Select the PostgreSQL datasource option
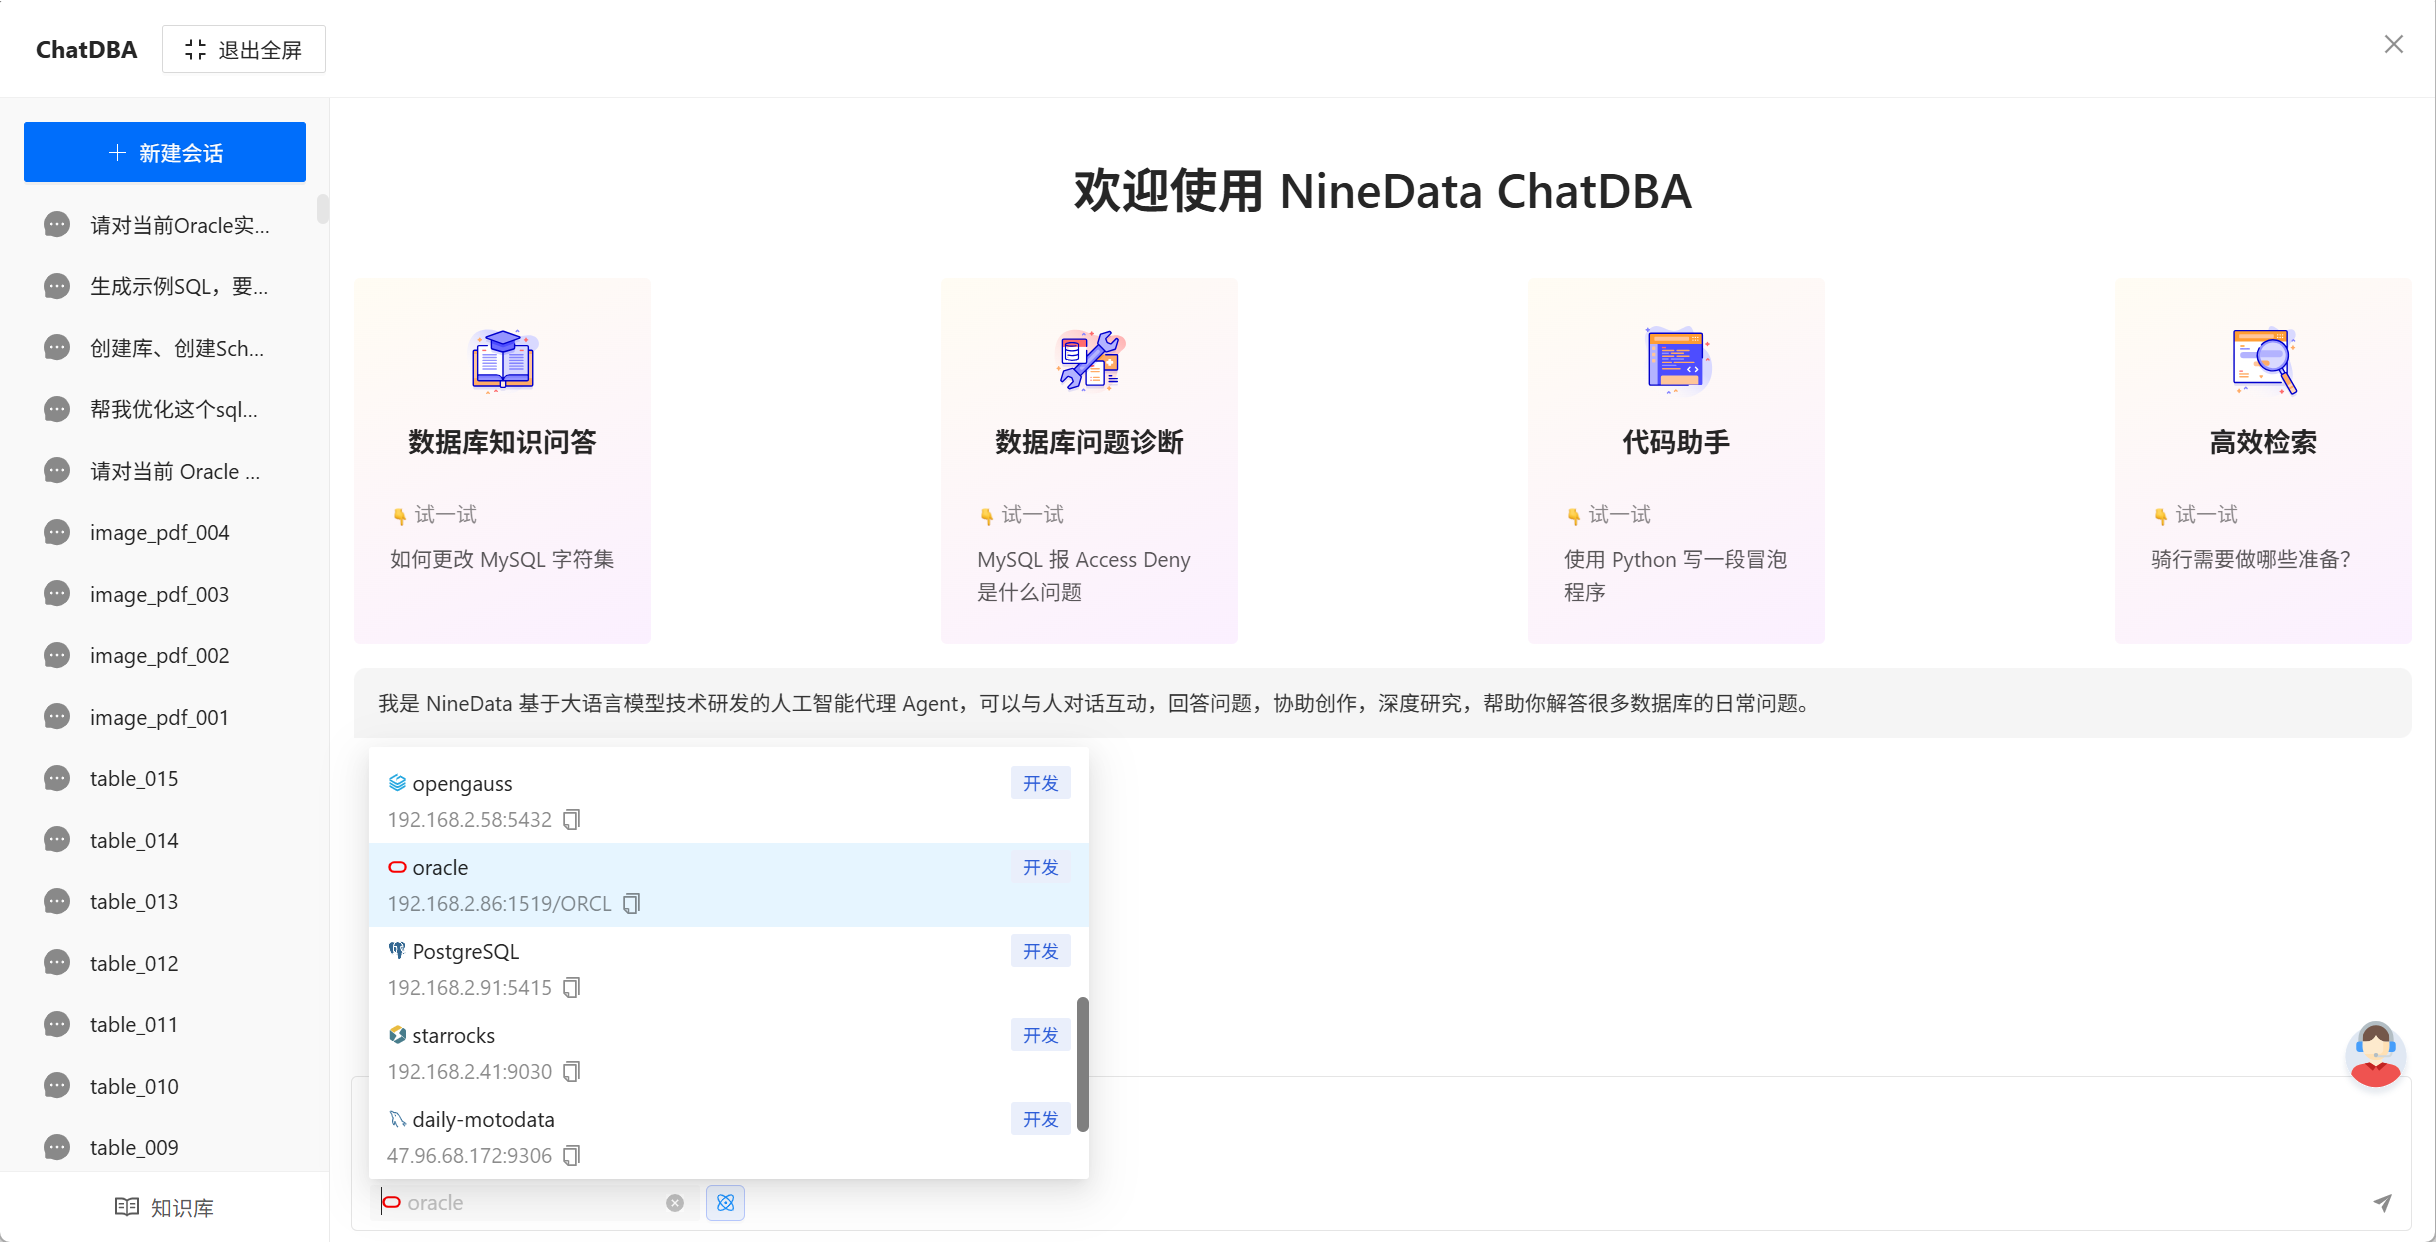 coord(728,969)
